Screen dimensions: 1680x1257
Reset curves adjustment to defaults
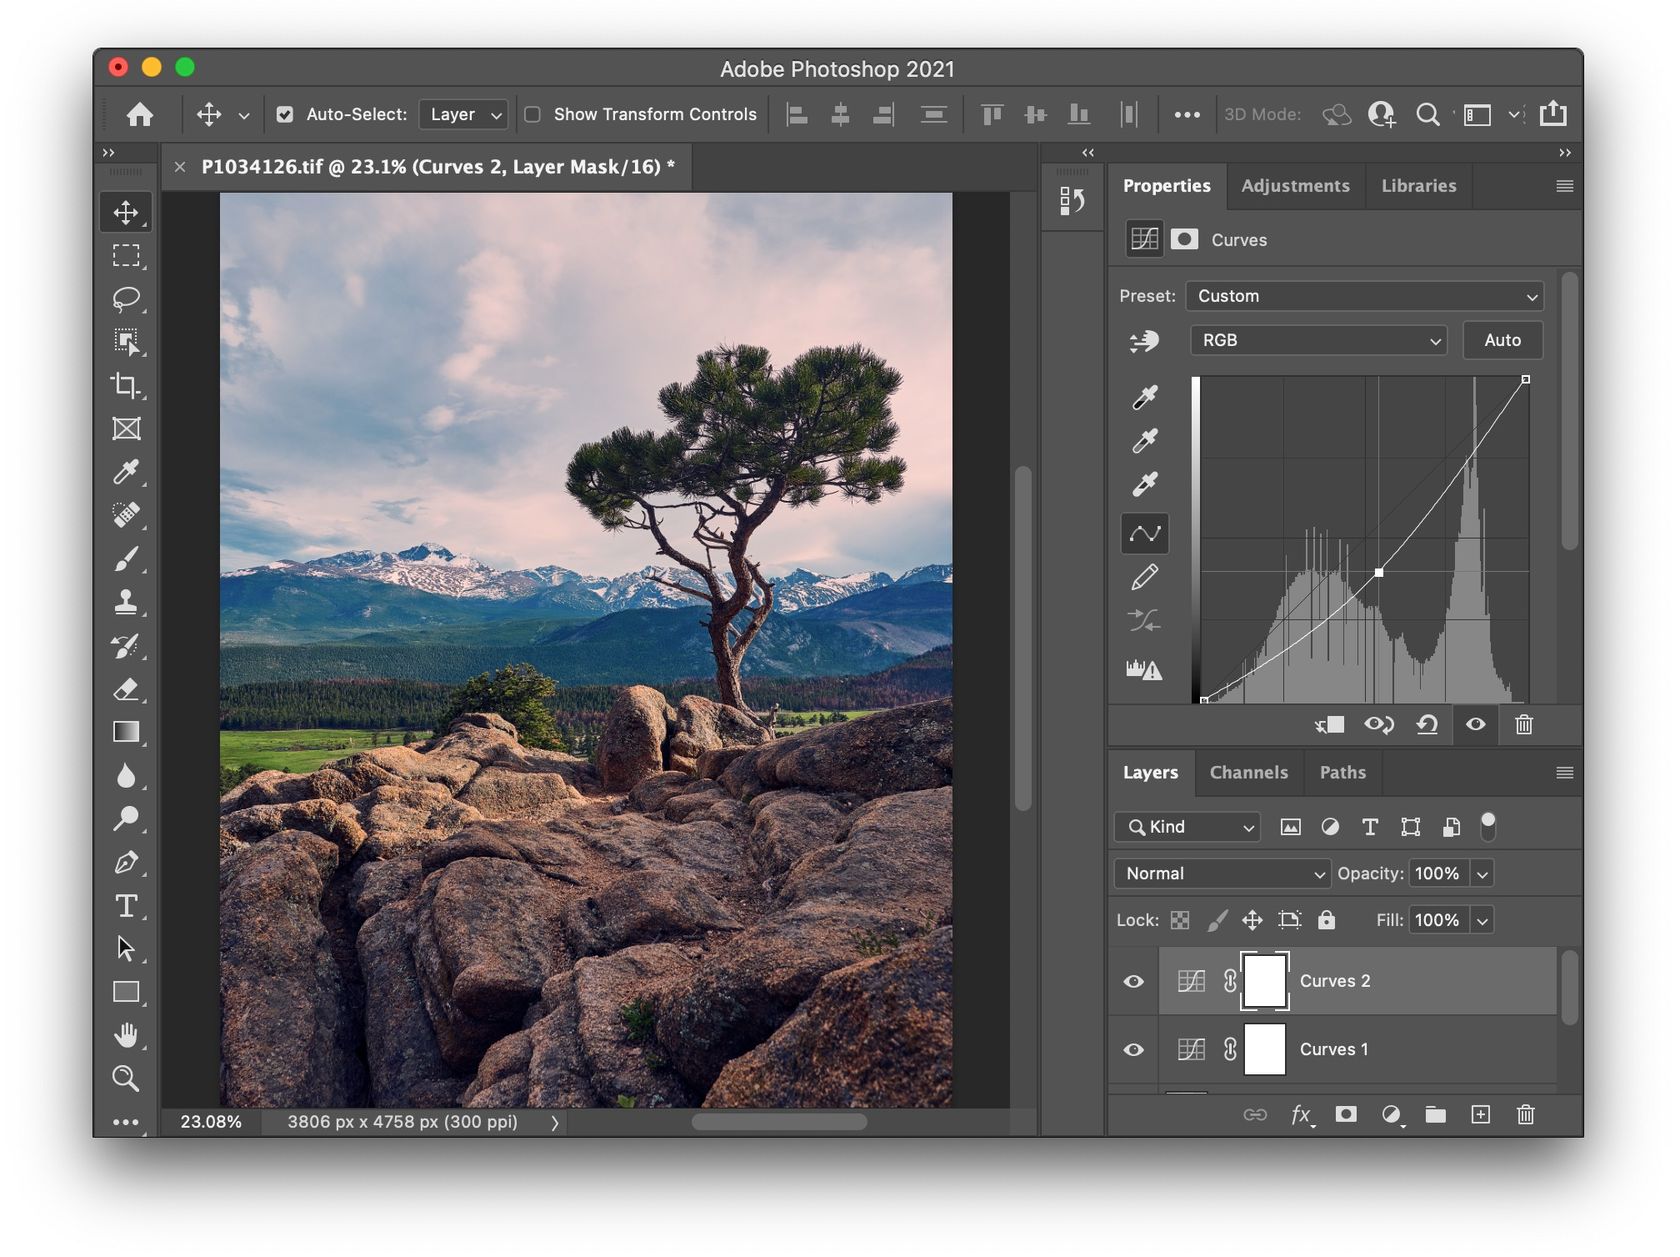[x=1427, y=725]
